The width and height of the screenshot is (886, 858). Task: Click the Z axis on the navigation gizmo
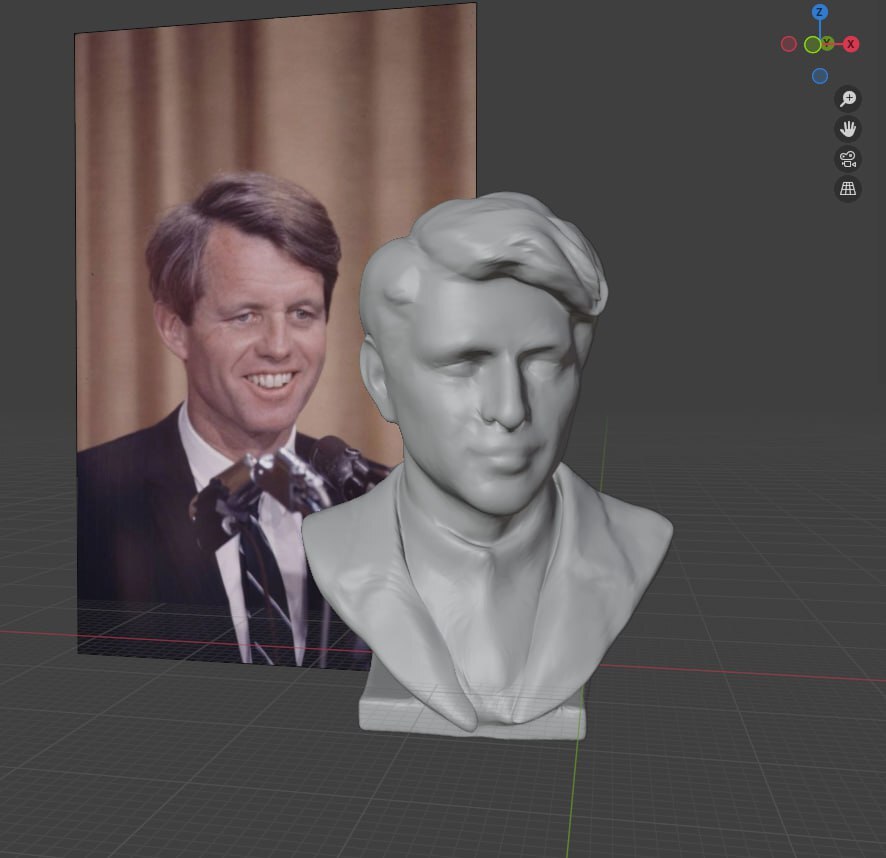(x=819, y=12)
